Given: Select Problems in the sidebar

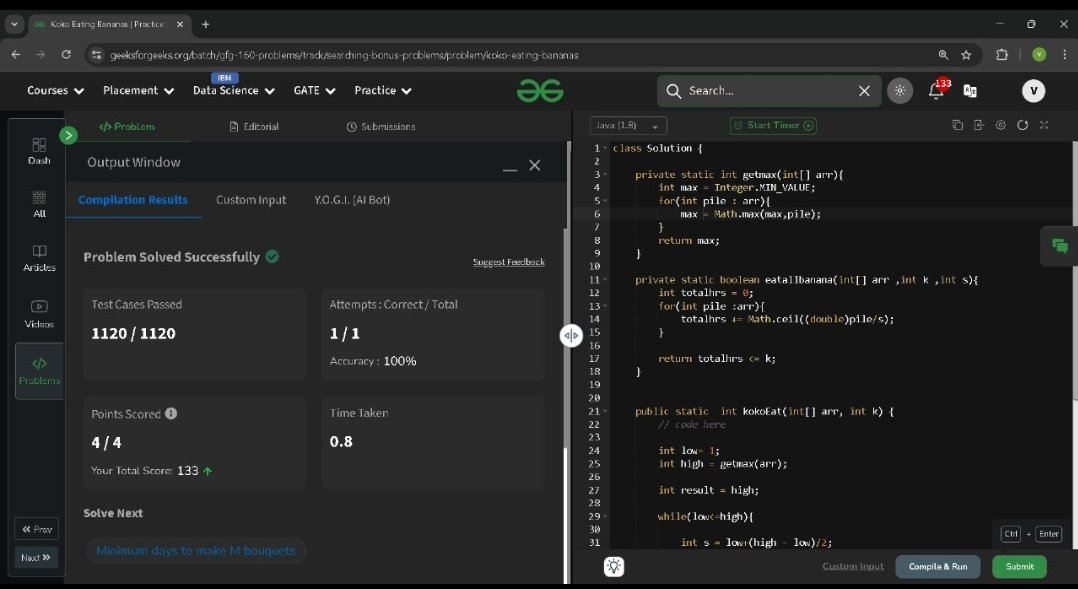Looking at the screenshot, I should [39, 370].
